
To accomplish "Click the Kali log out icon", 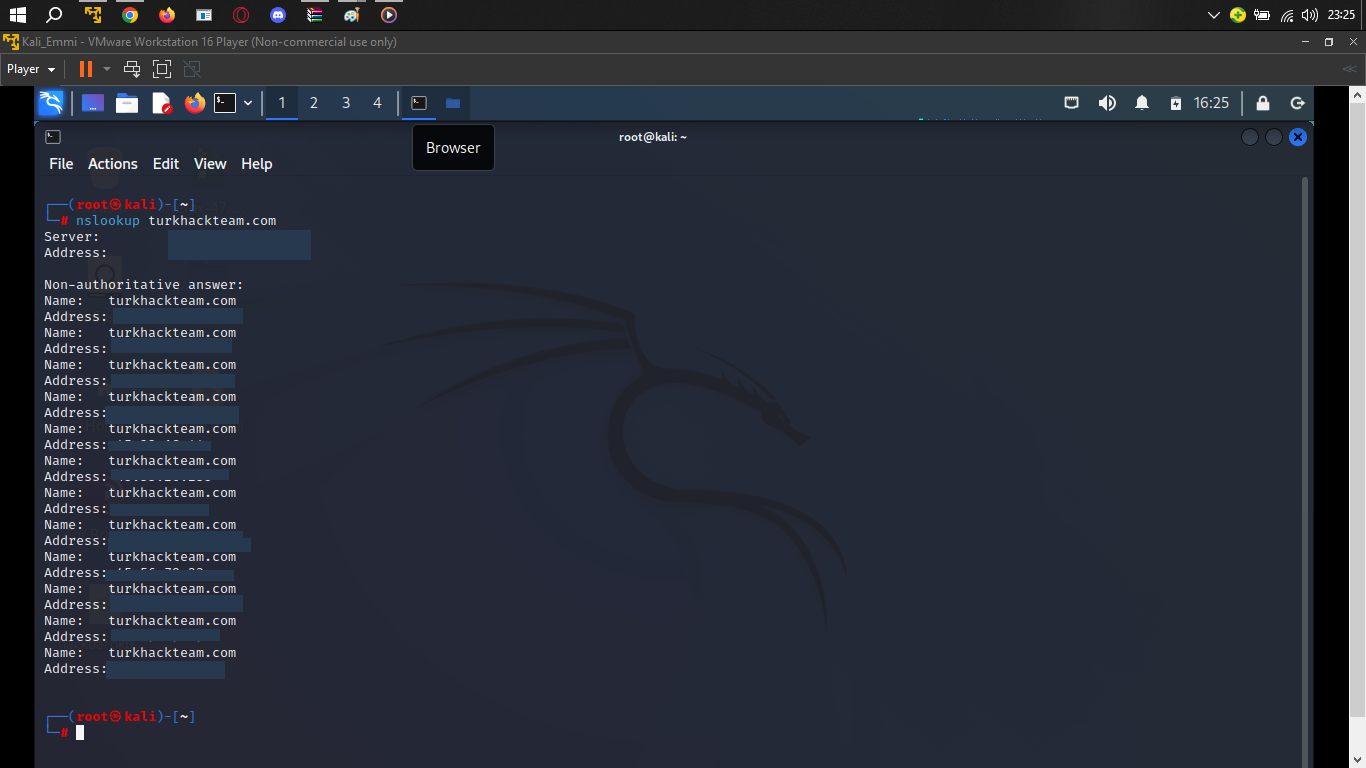I will click(x=1298, y=103).
